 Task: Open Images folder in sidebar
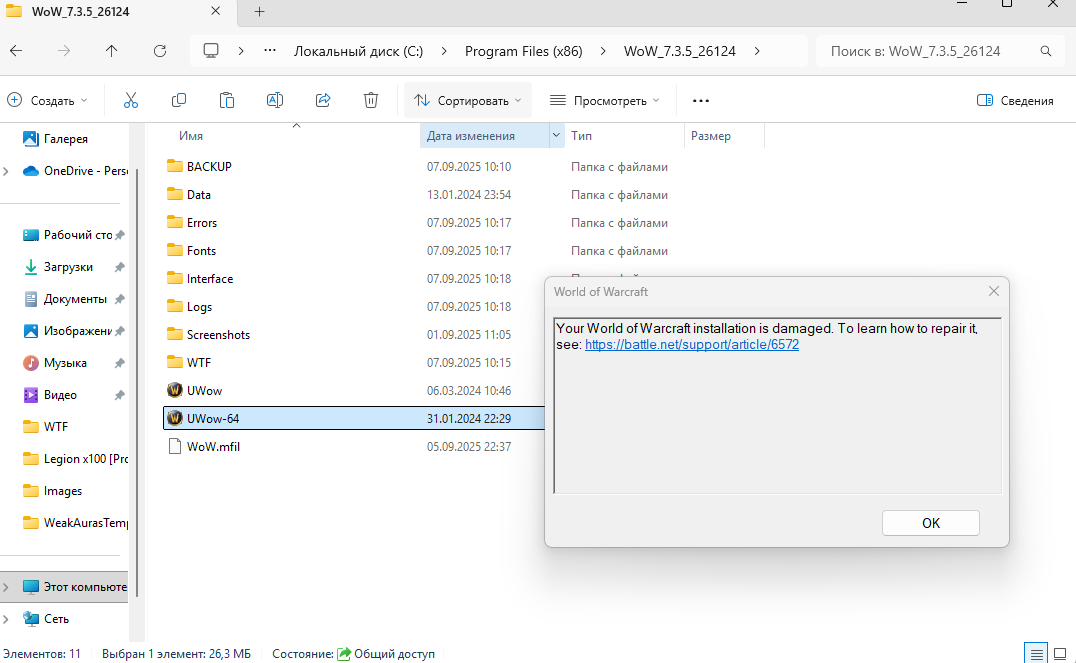[53, 491]
